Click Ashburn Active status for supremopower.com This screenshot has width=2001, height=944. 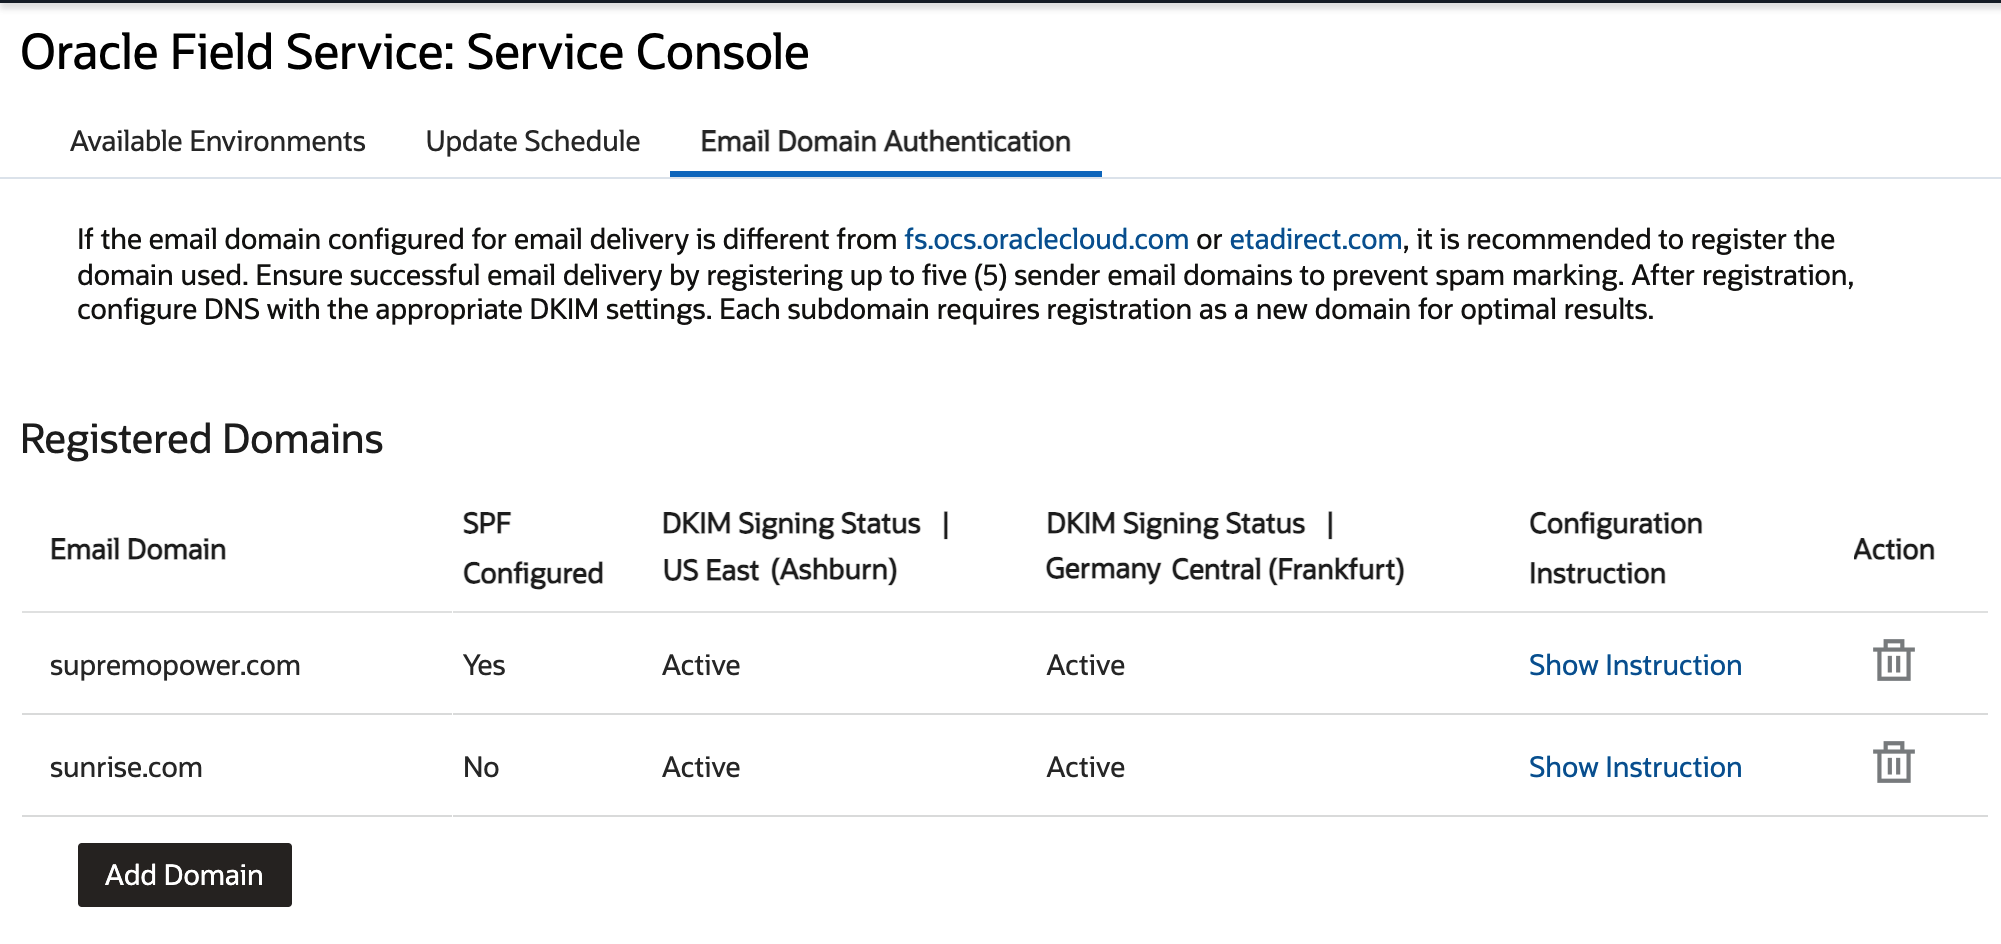tap(701, 665)
